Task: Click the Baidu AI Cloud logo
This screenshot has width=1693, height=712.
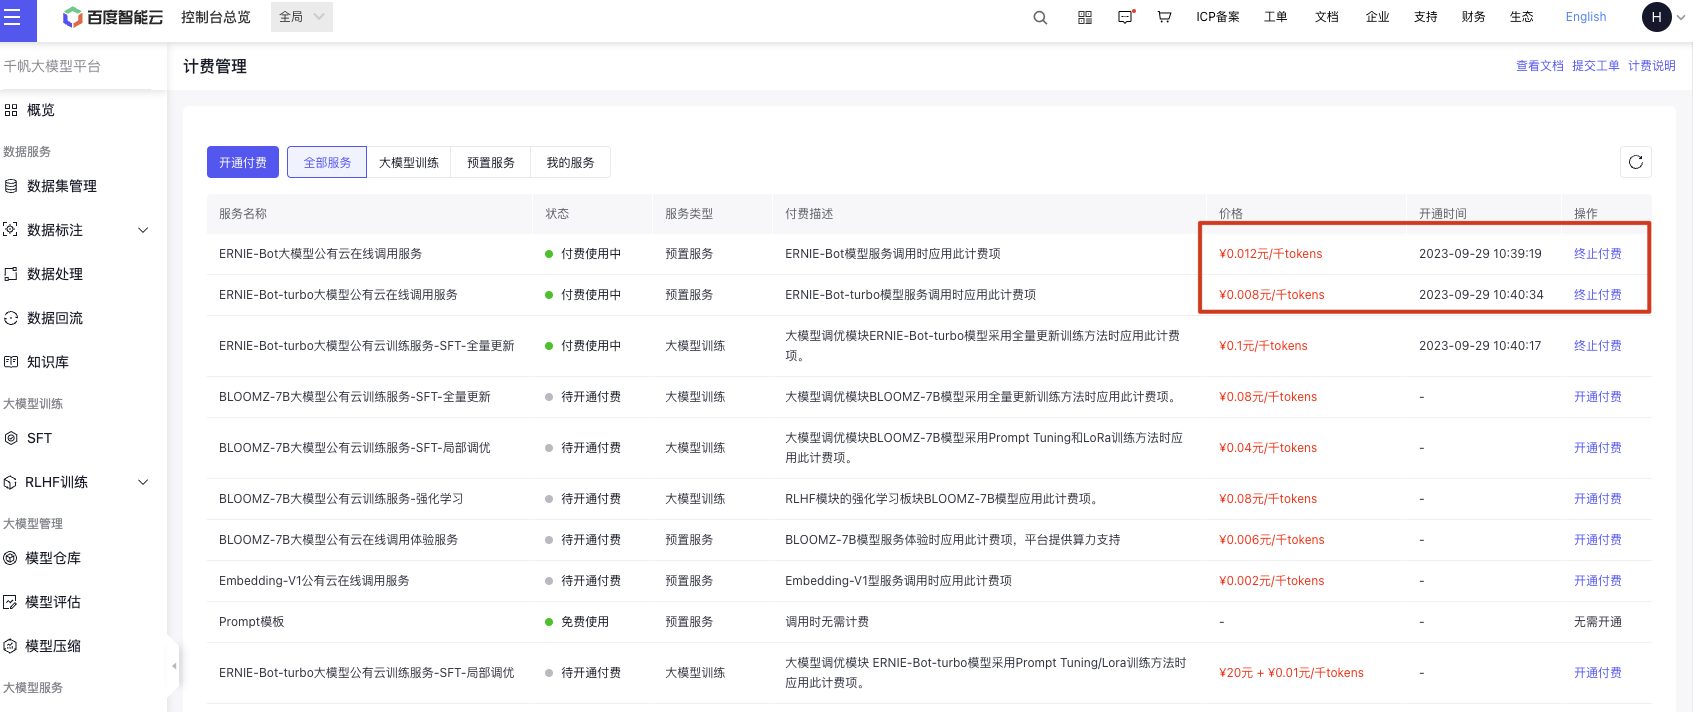Action: point(113,17)
